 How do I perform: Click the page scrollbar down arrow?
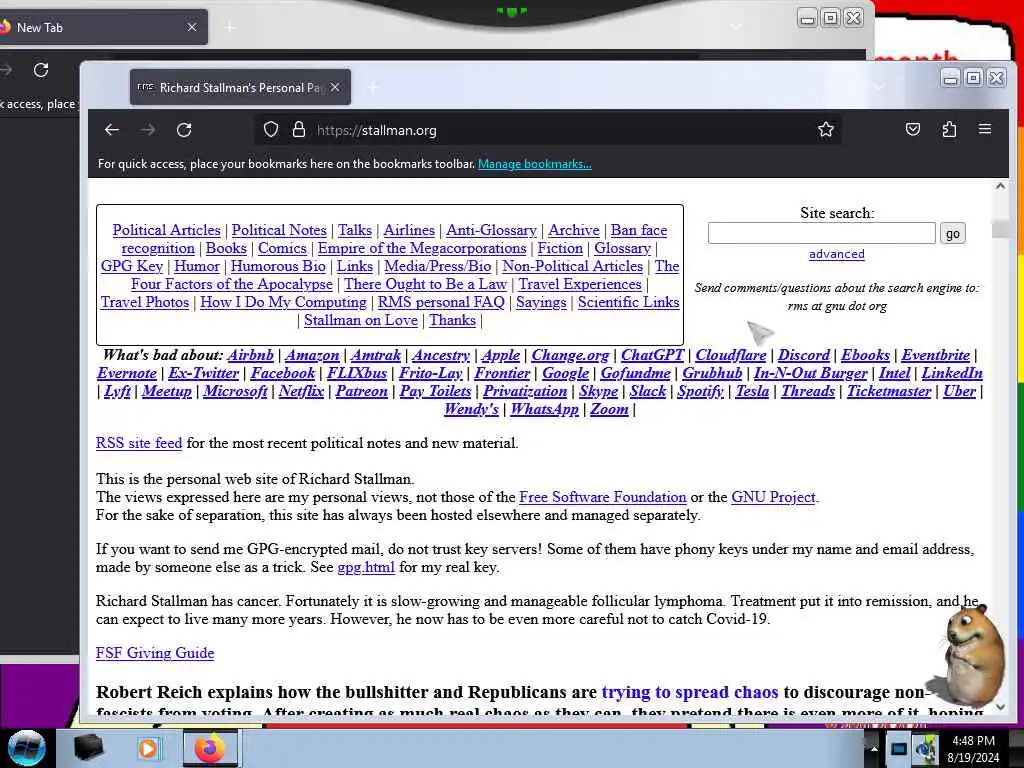(1000, 707)
